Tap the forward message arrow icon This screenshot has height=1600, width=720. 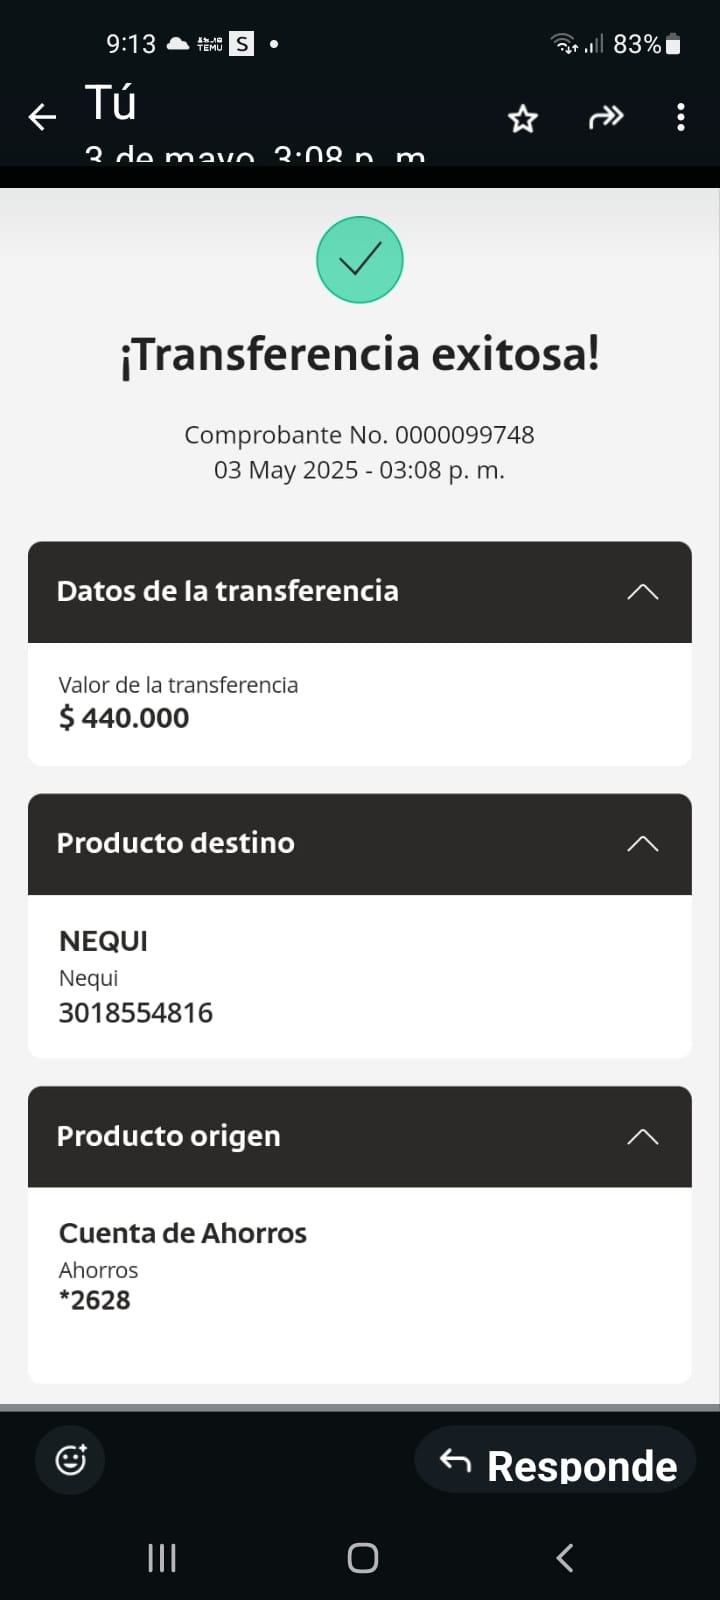click(605, 118)
